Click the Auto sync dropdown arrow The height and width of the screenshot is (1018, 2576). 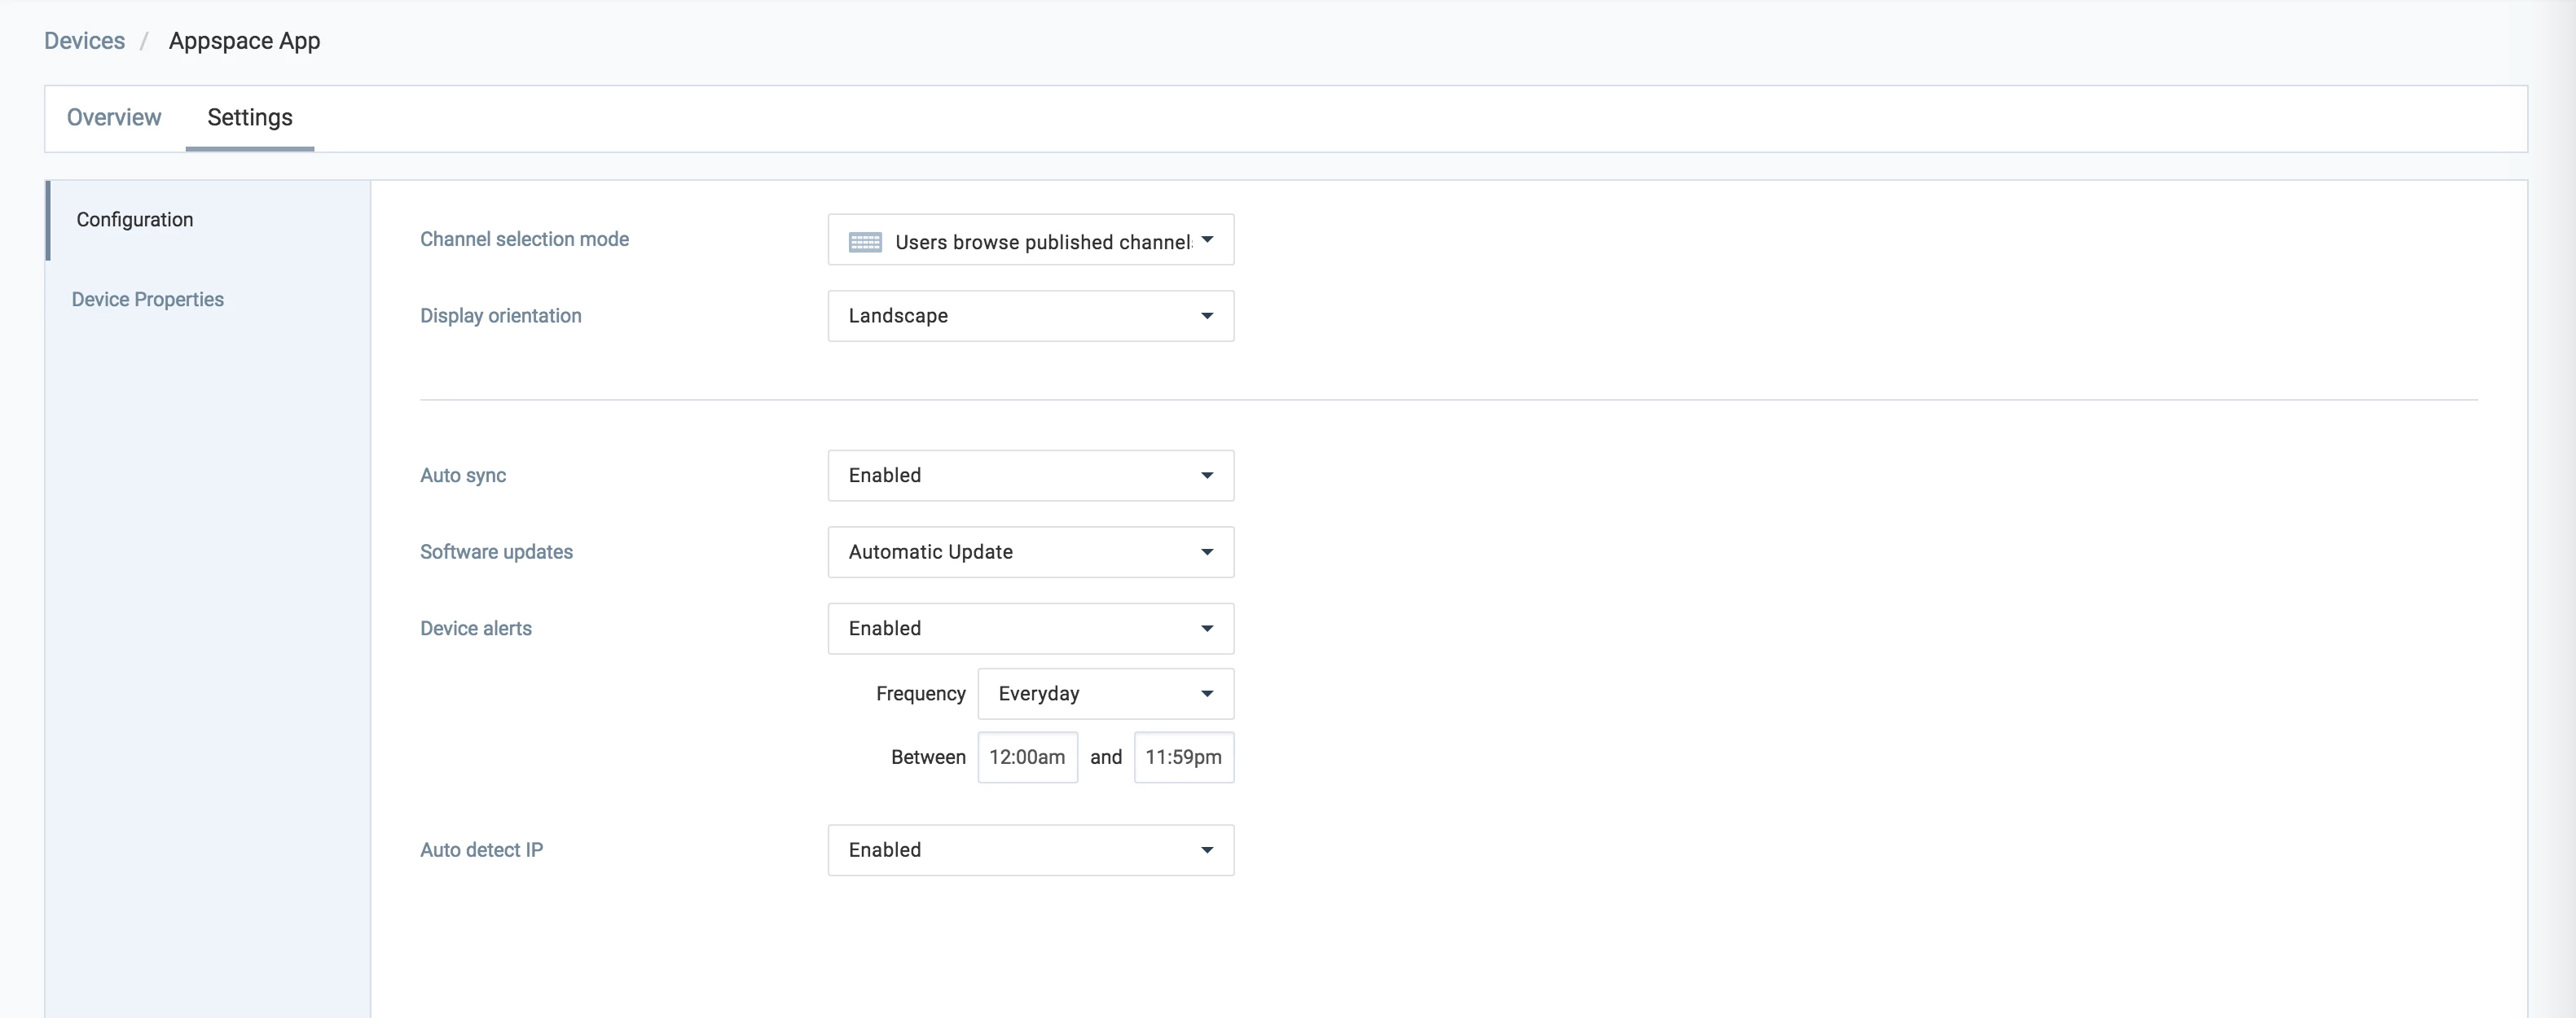click(x=1207, y=476)
